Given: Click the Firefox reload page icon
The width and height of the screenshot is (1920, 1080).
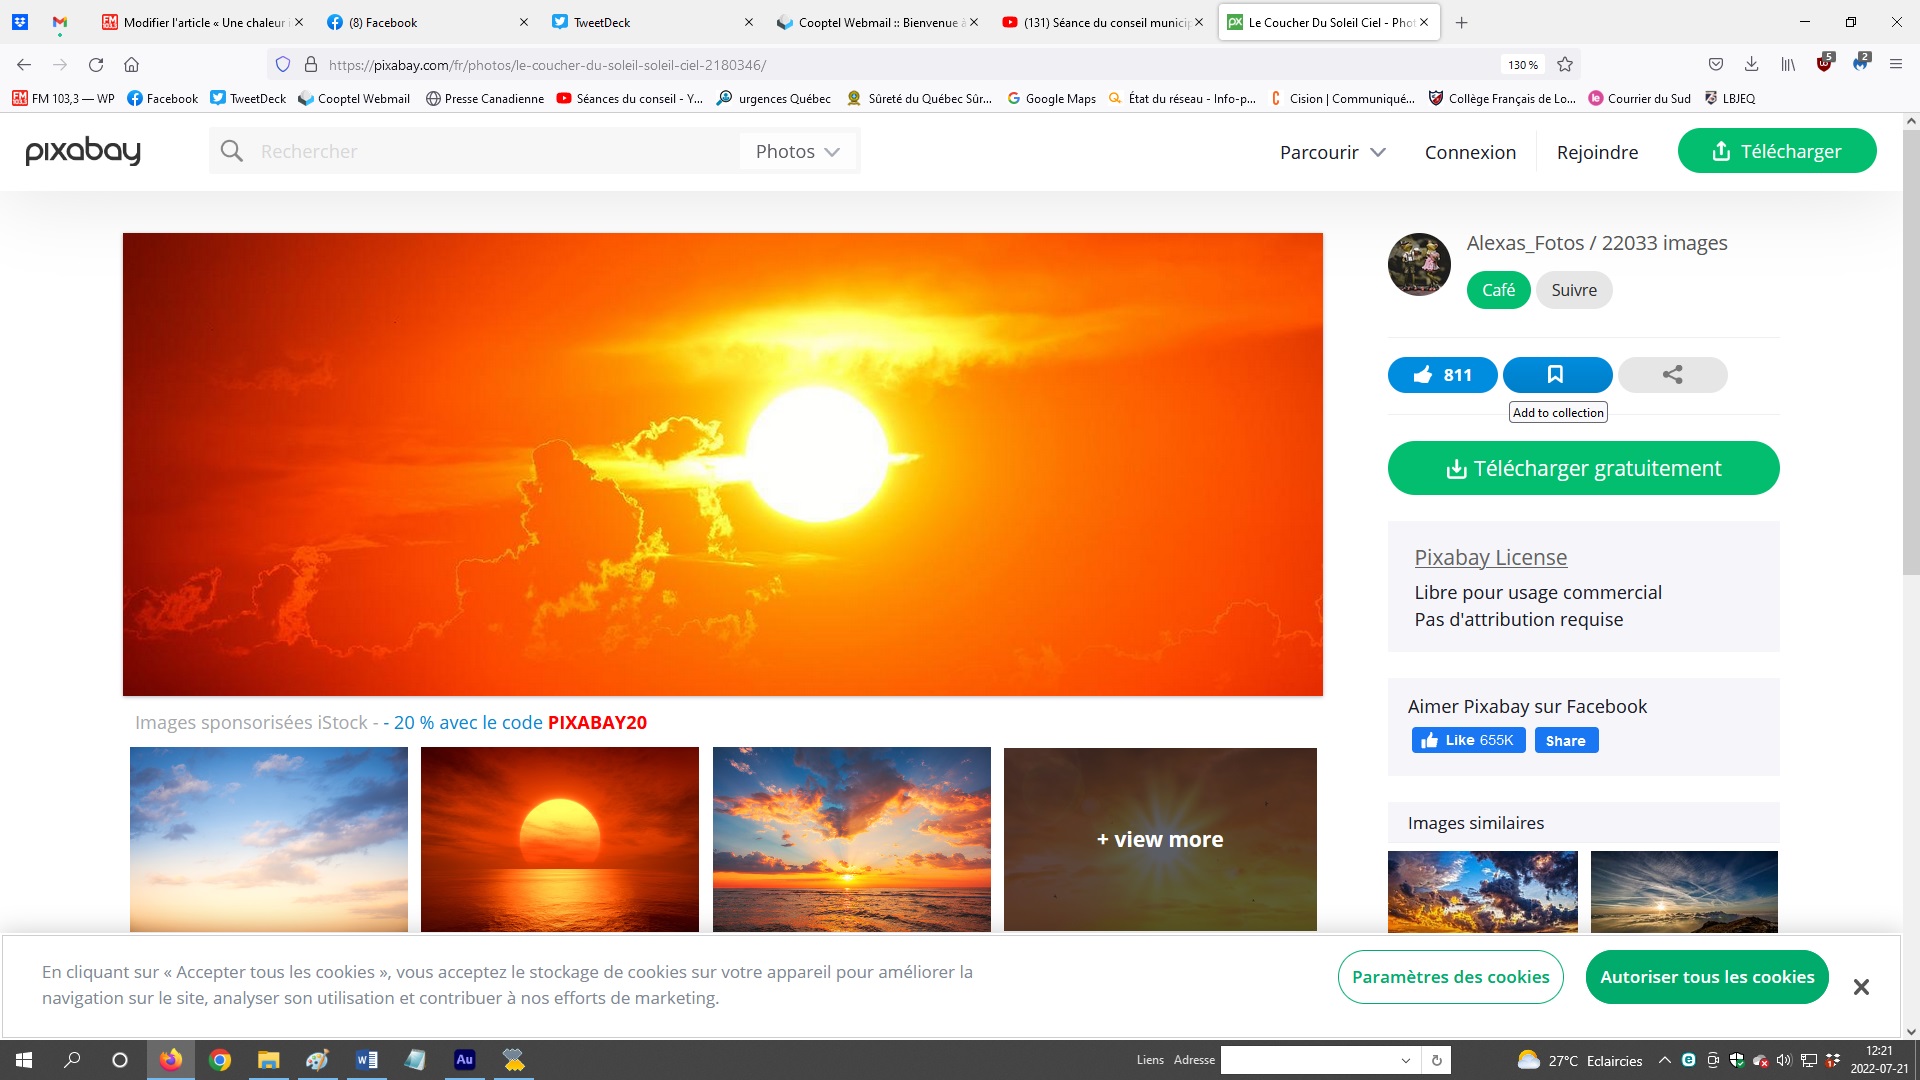Looking at the screenshot, I should pyautogui.click(x=96, y=65).
